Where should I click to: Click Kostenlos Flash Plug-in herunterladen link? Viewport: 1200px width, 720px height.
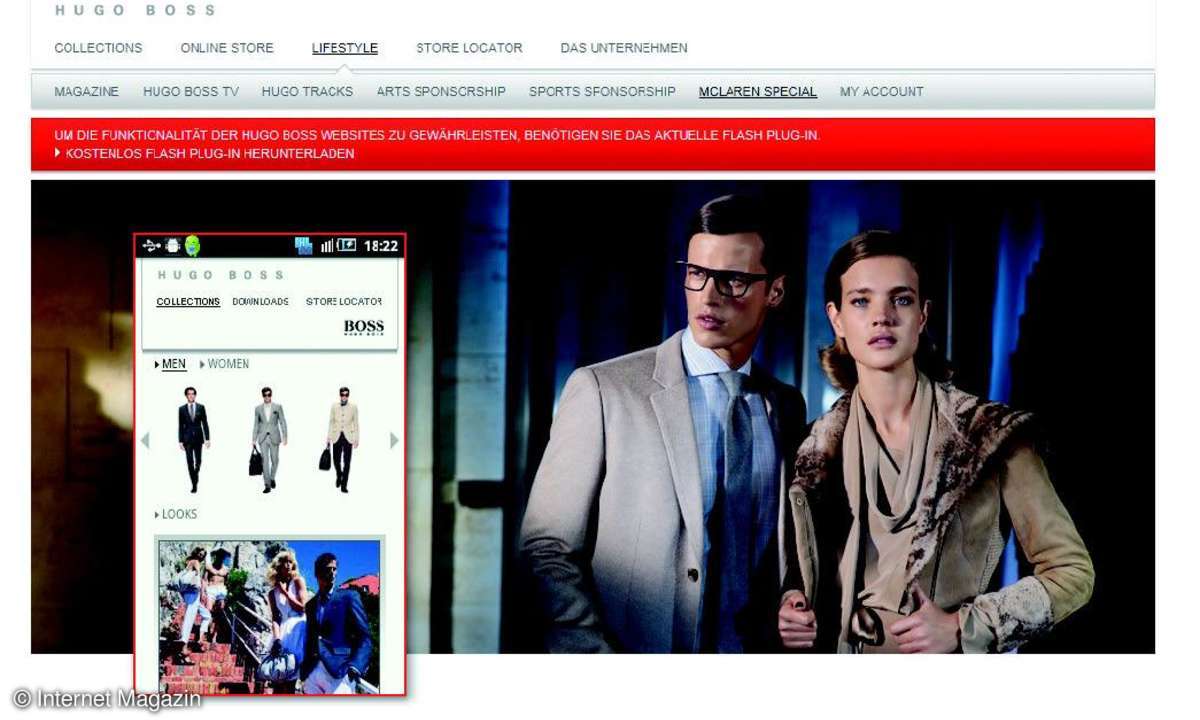point(210,154)
